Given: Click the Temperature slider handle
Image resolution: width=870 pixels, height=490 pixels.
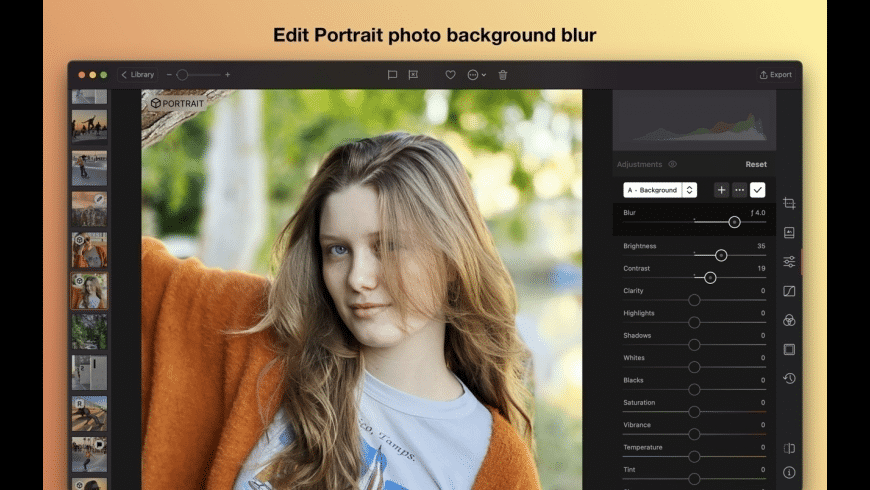Looking at the screenshot, I should (694, 456).
